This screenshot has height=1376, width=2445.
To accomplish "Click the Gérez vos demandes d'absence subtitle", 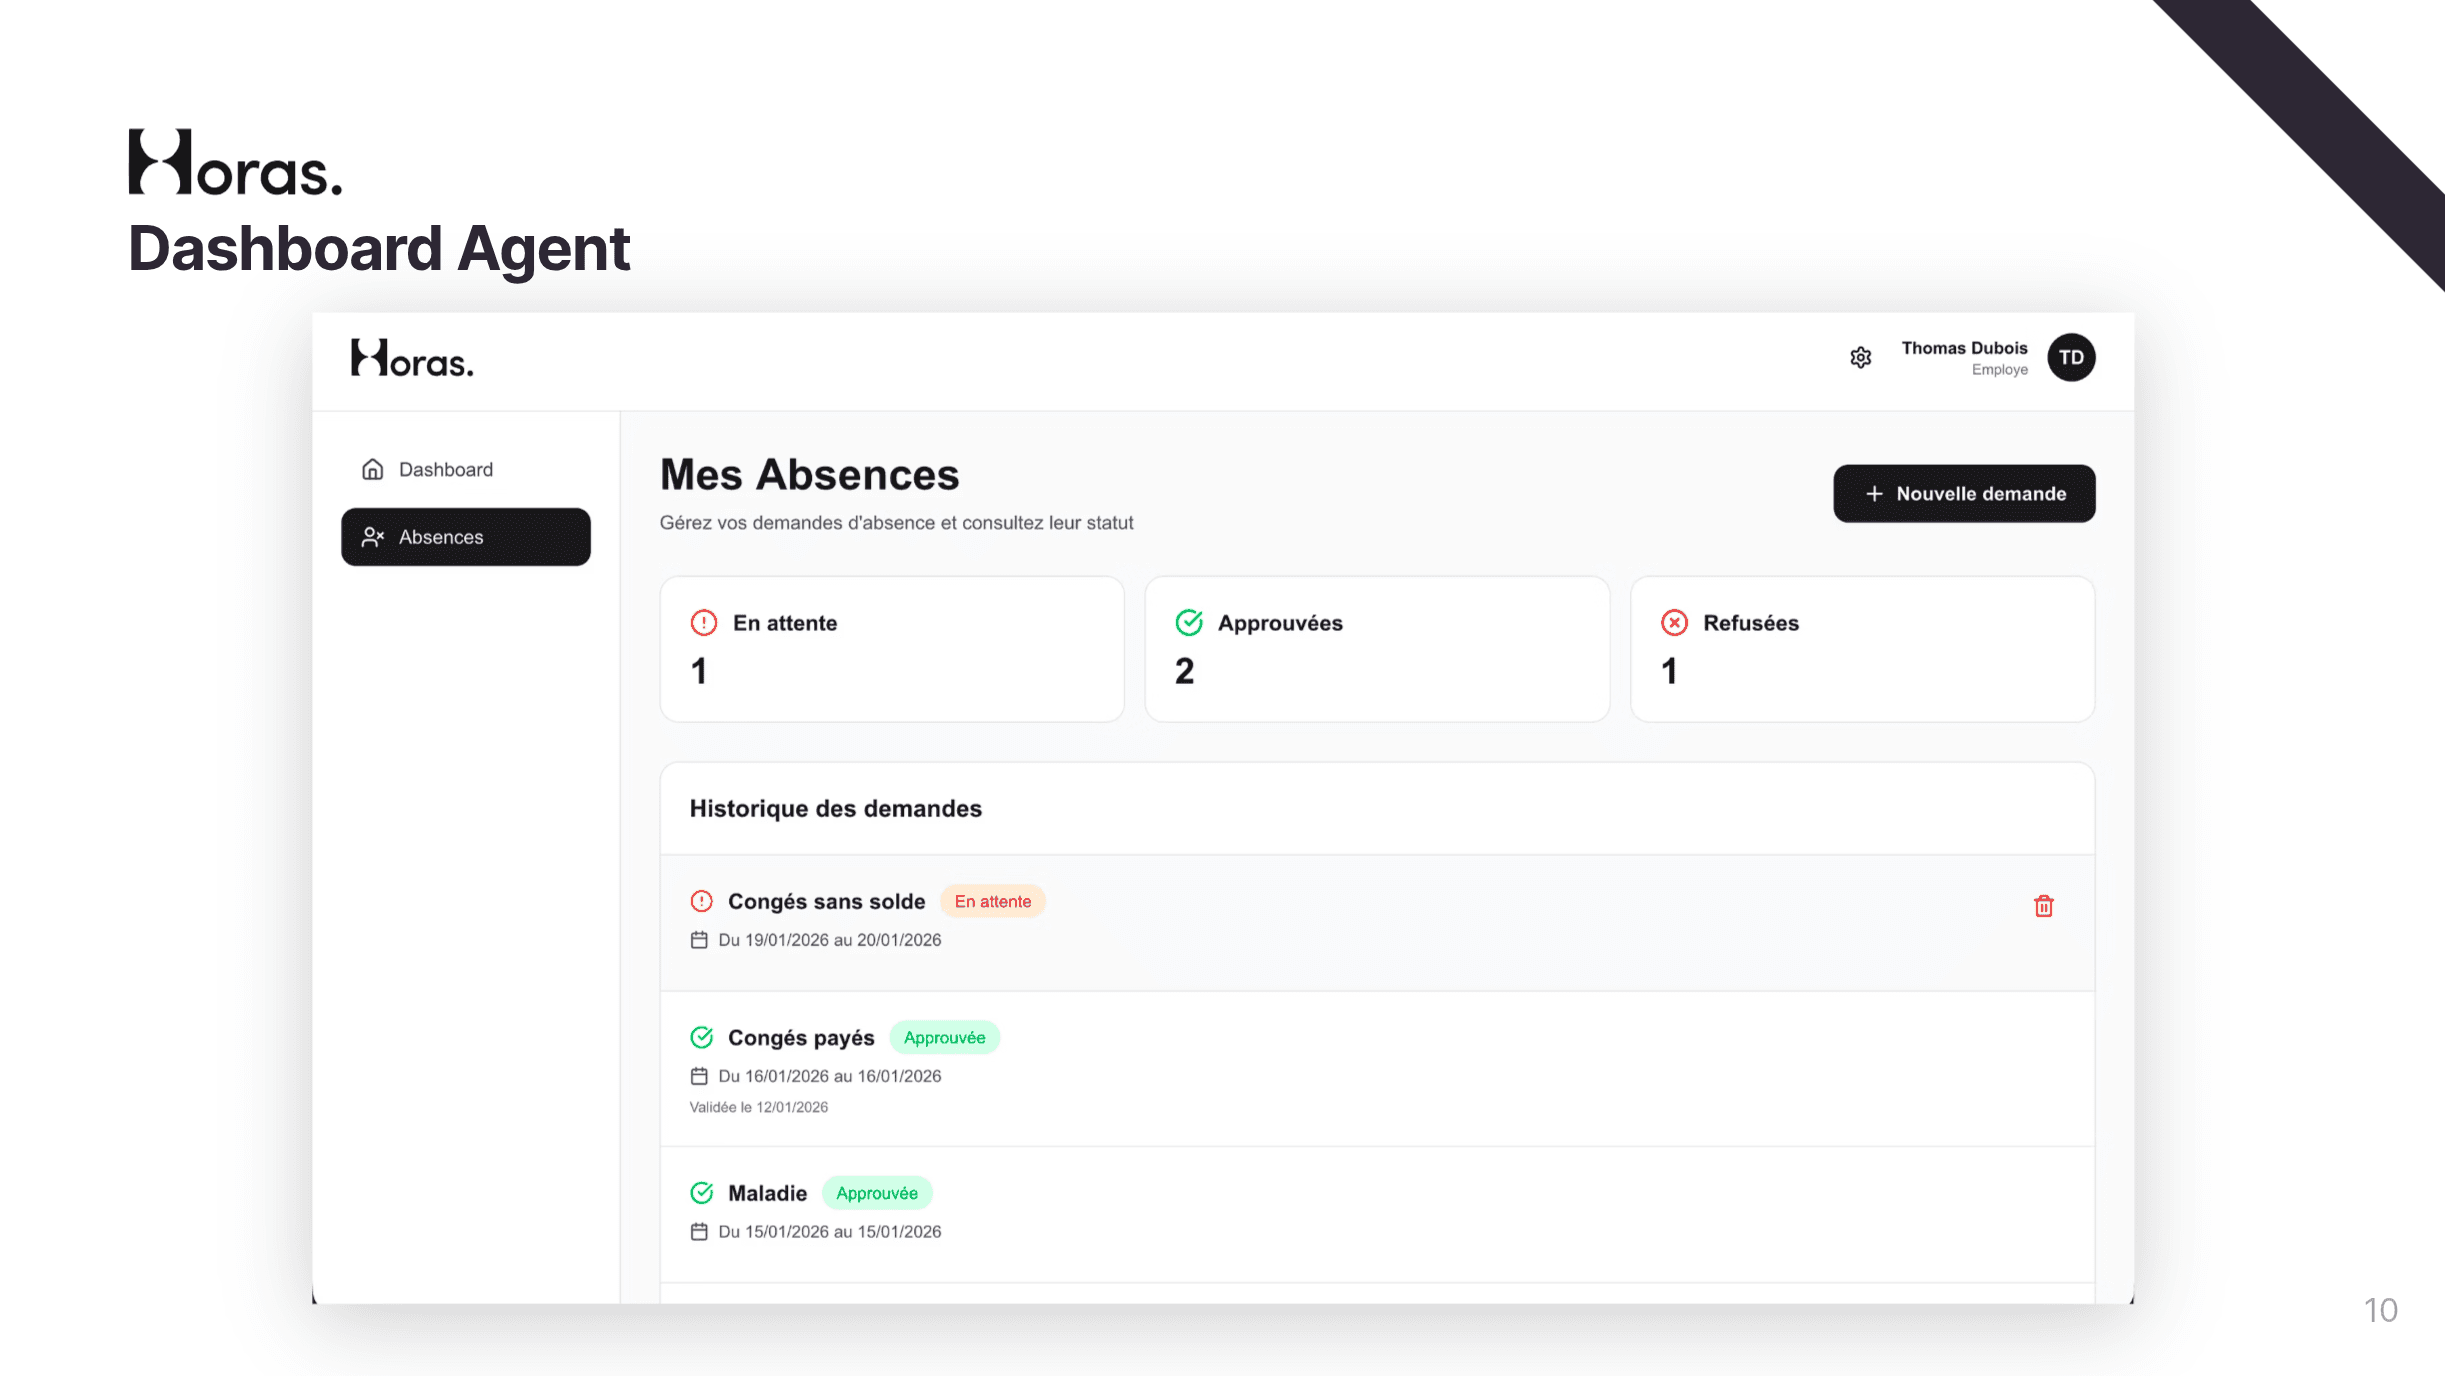I will tap(897, 523).
